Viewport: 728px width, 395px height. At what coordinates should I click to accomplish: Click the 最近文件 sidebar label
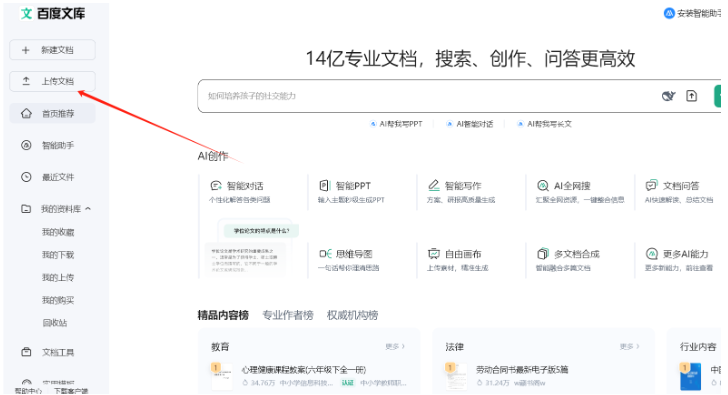tap(58, 177)
